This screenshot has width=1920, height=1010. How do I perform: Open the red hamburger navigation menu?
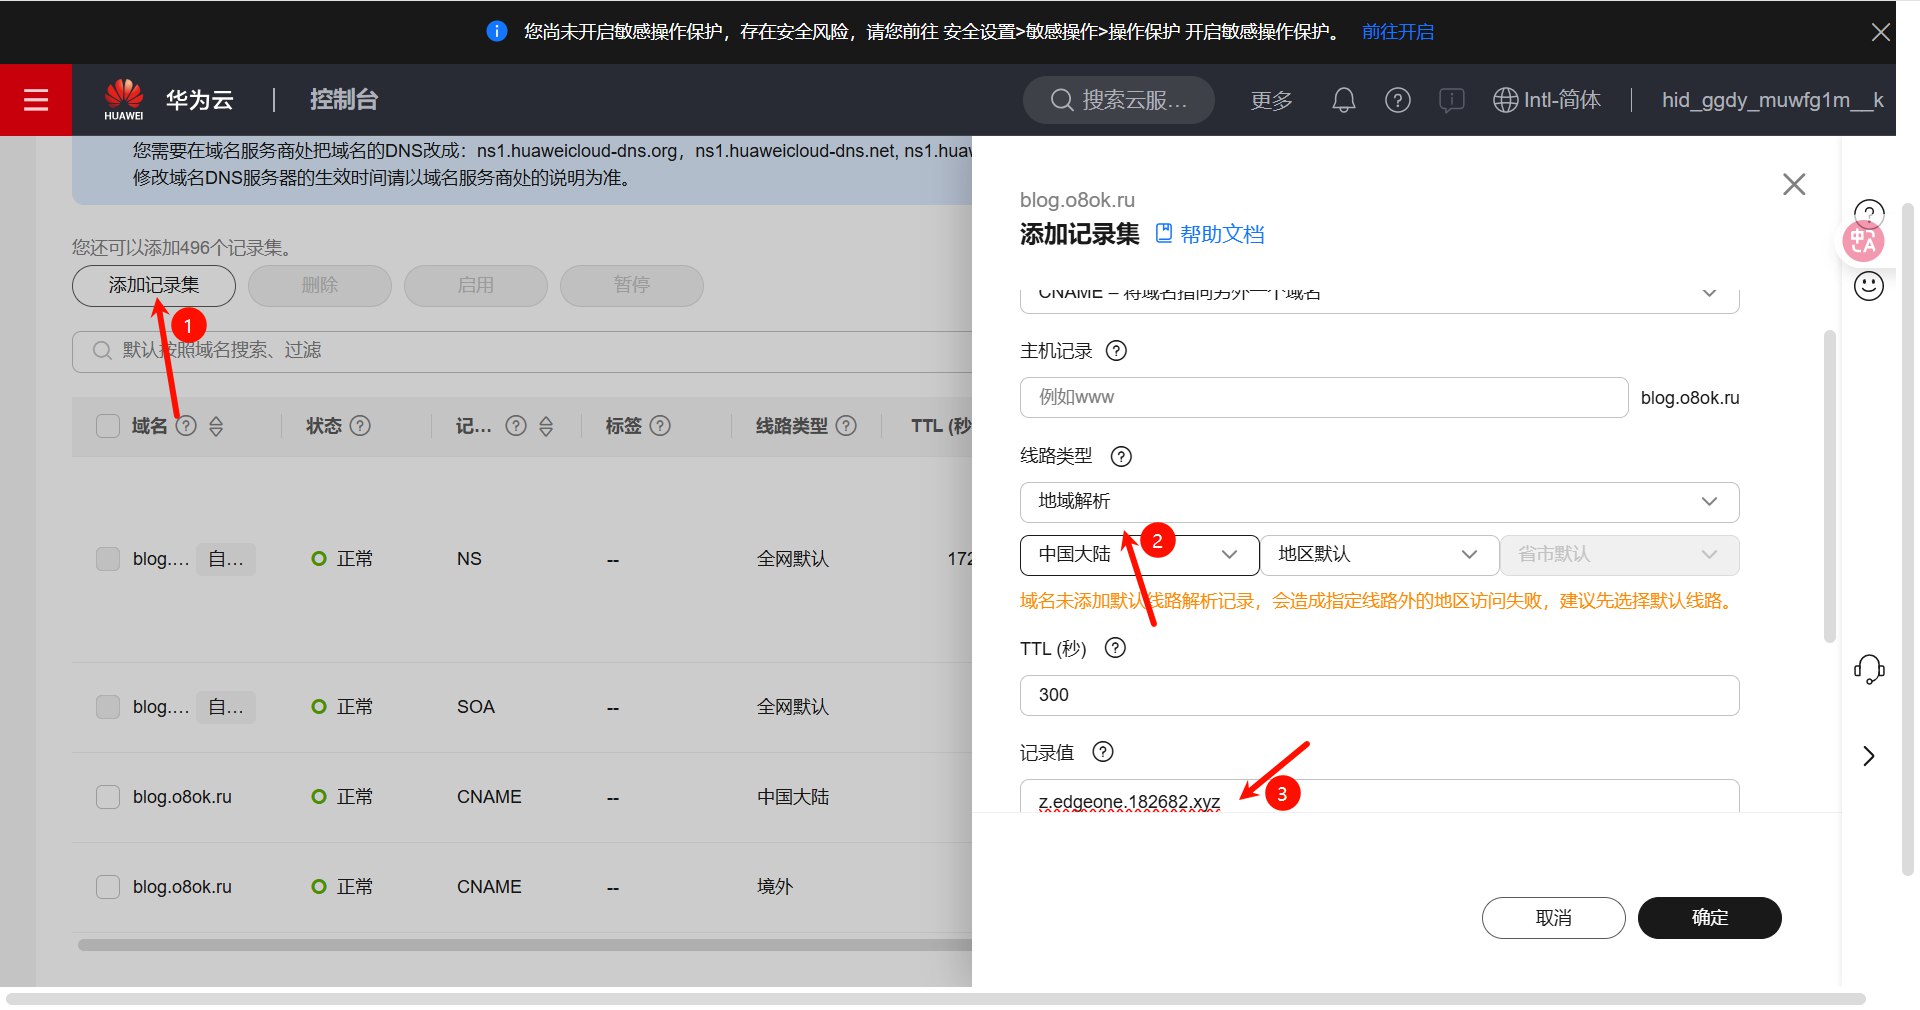tap(36, 100)
